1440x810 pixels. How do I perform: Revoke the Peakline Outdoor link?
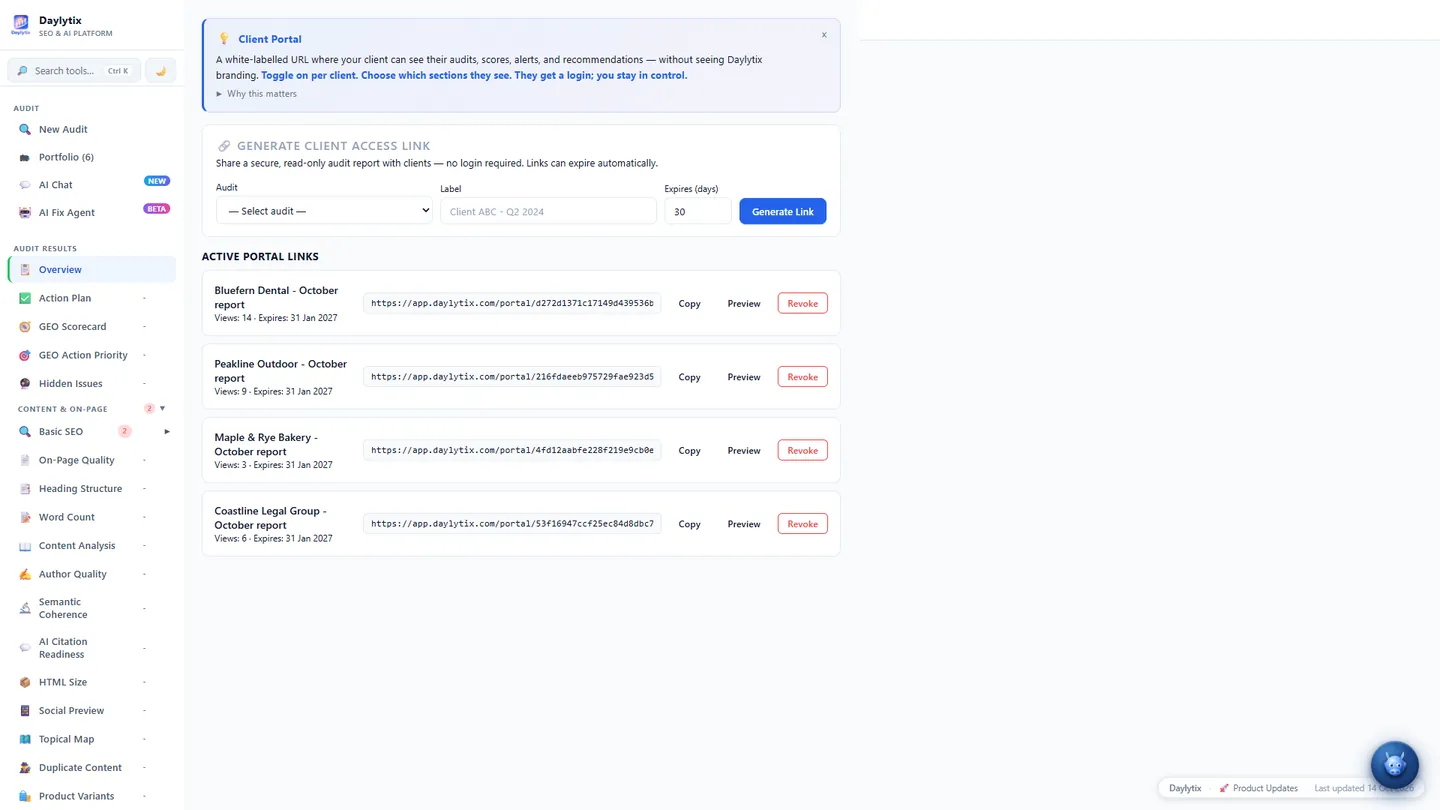803,377
